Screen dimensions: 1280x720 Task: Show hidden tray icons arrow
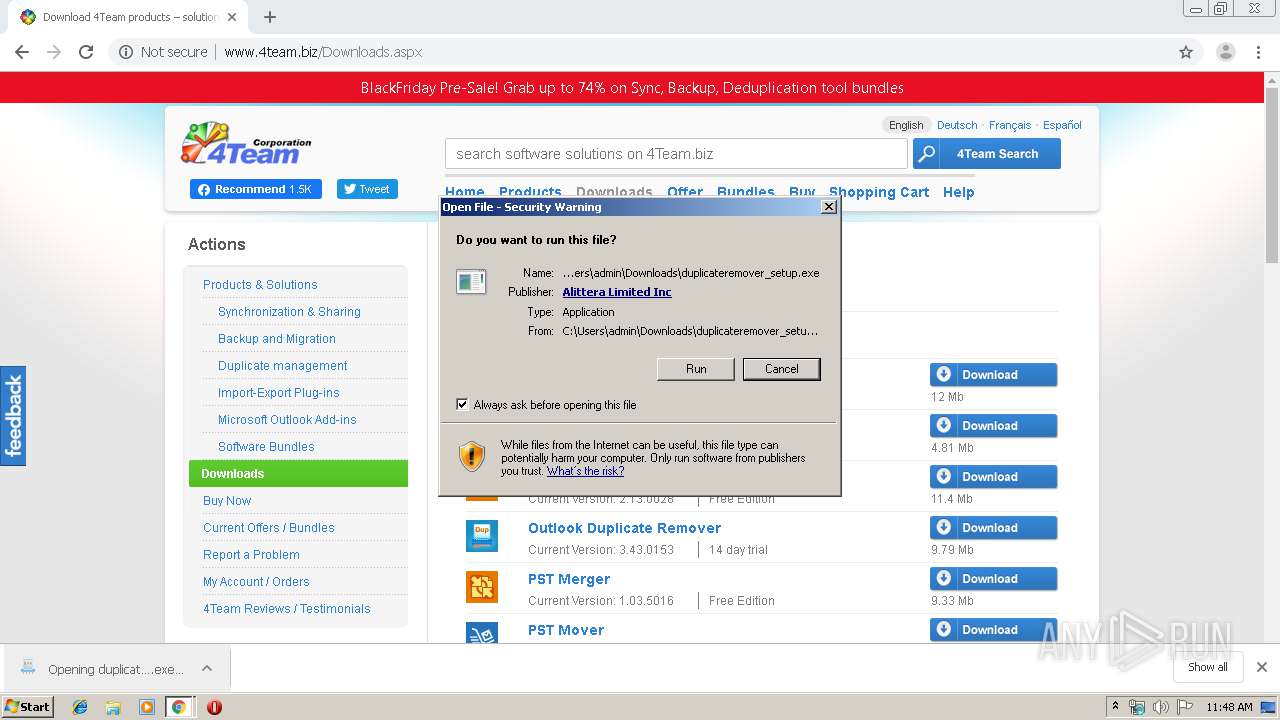tap(1115, 707)
